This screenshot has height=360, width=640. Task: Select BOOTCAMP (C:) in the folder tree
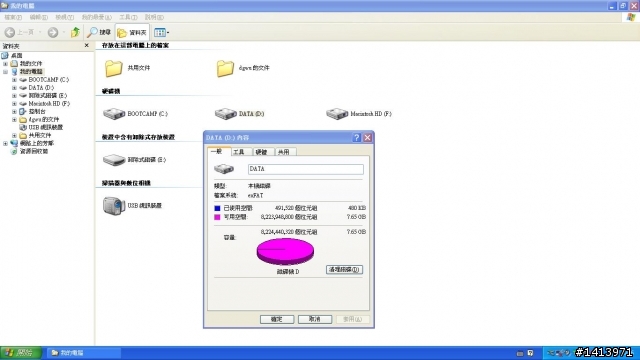point(49,80)
